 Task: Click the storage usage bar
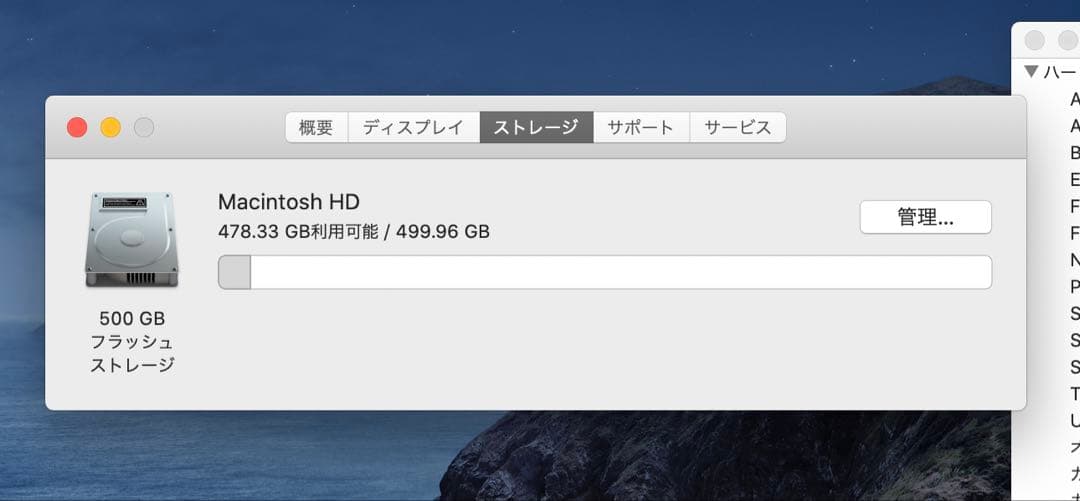[605, 272]
